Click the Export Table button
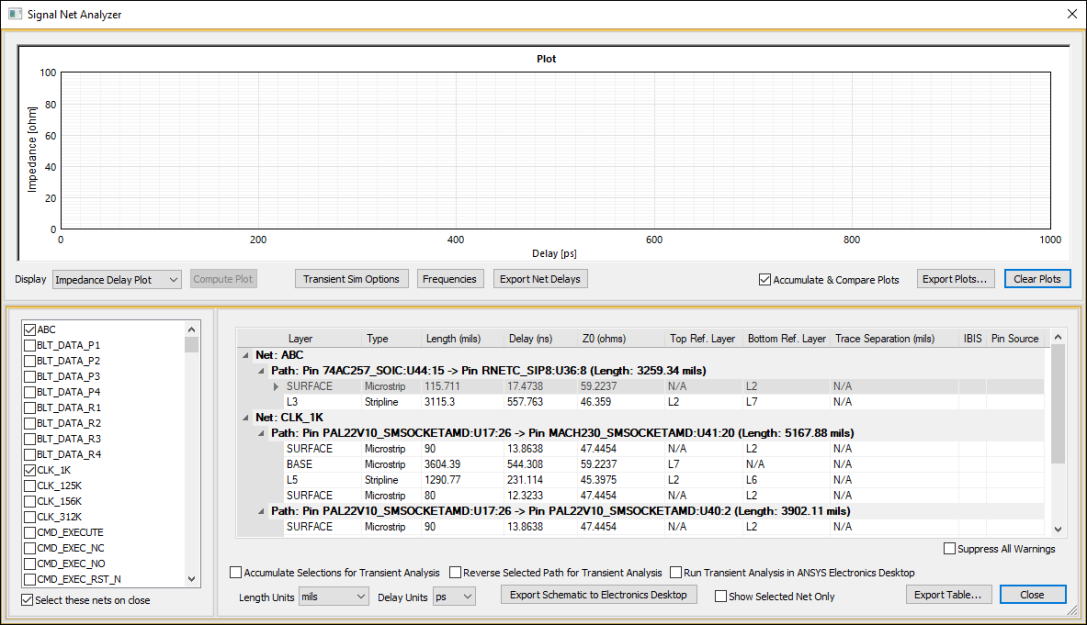This screenshot has width=1087, height=625. point(948,594)
